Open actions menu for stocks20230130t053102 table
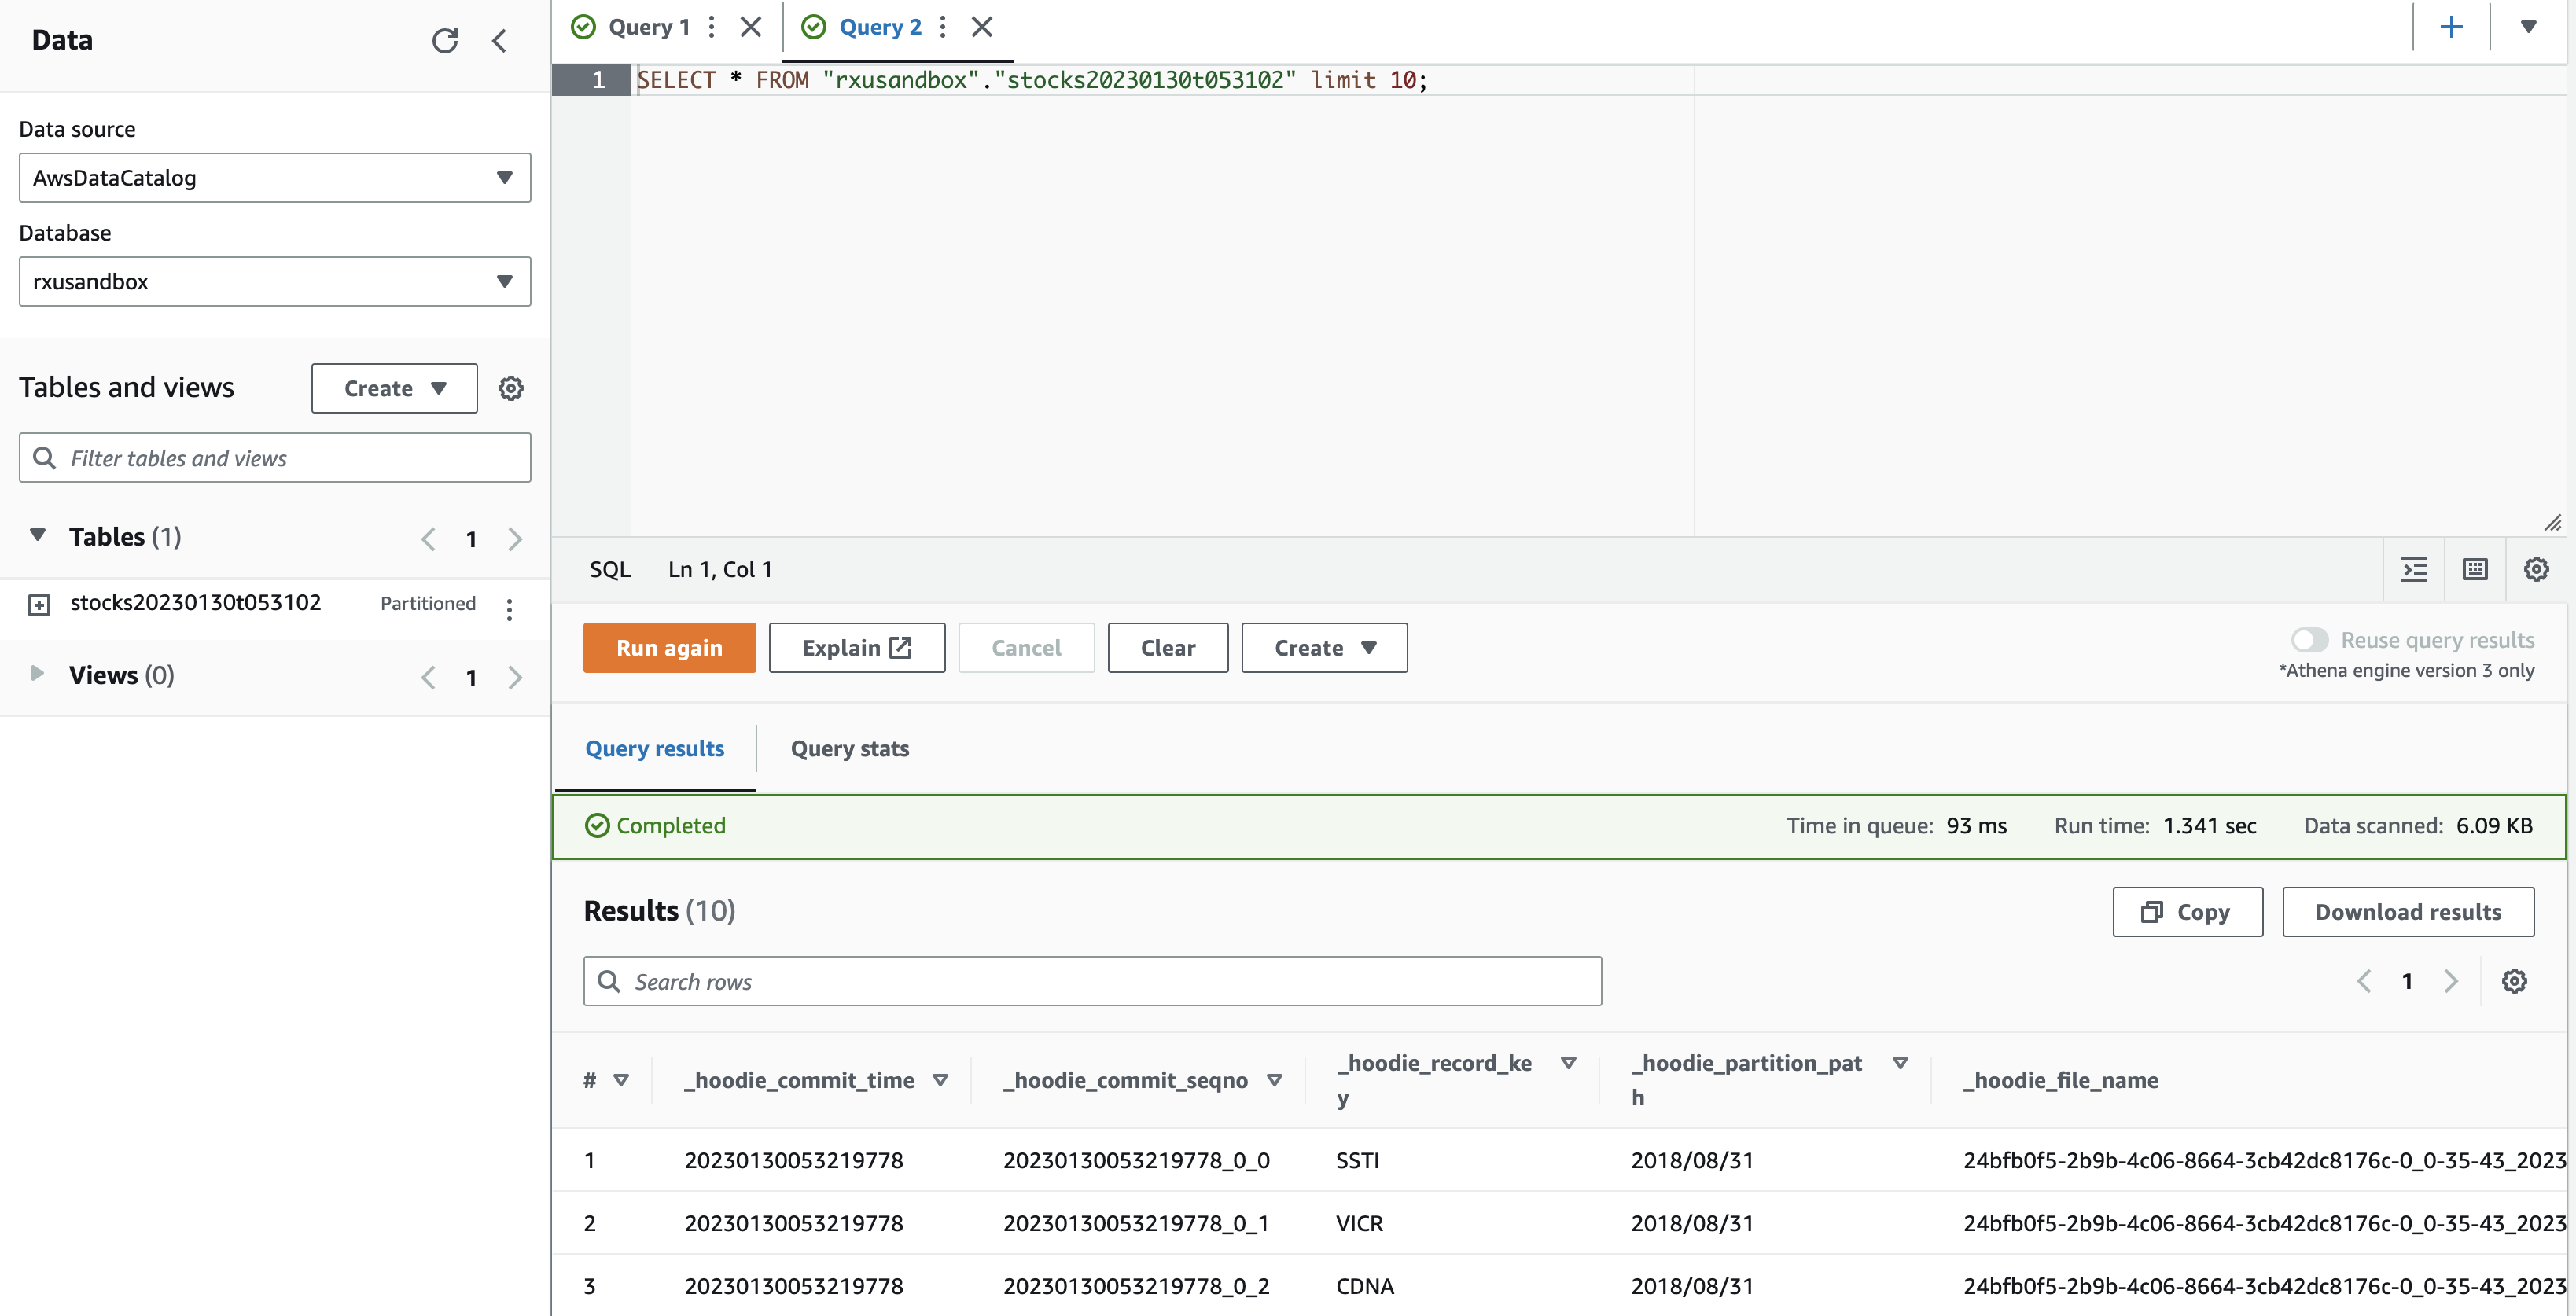The height and width of the screenshot is (1316, 2576). click(x=509, y=608)
